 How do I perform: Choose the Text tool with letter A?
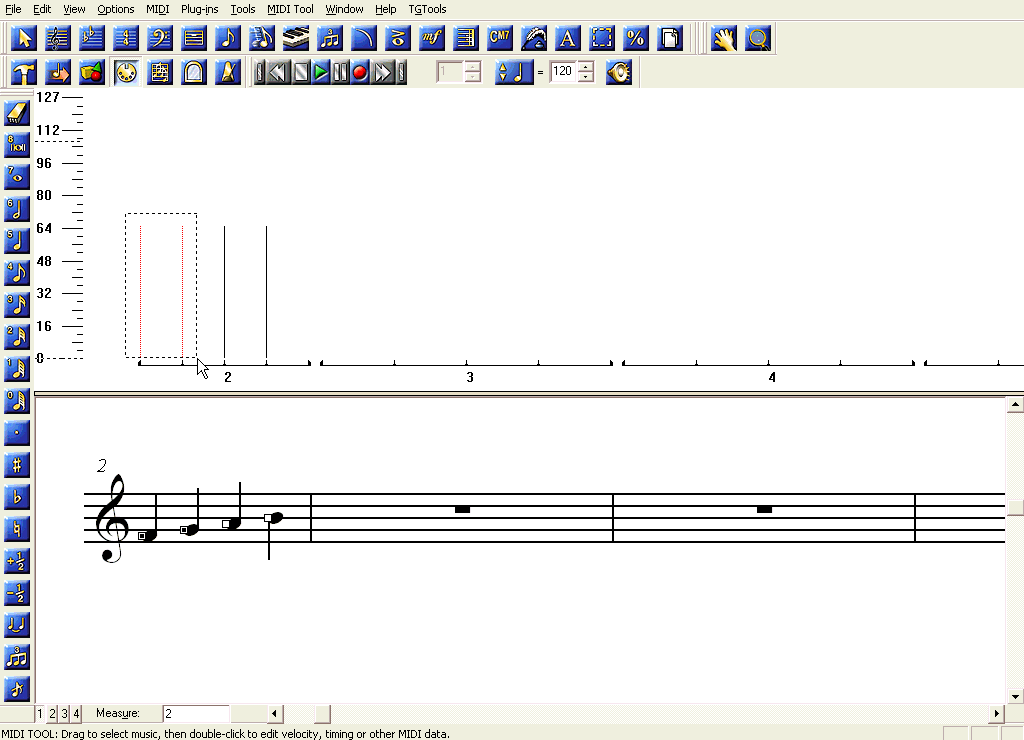point(568,39)
